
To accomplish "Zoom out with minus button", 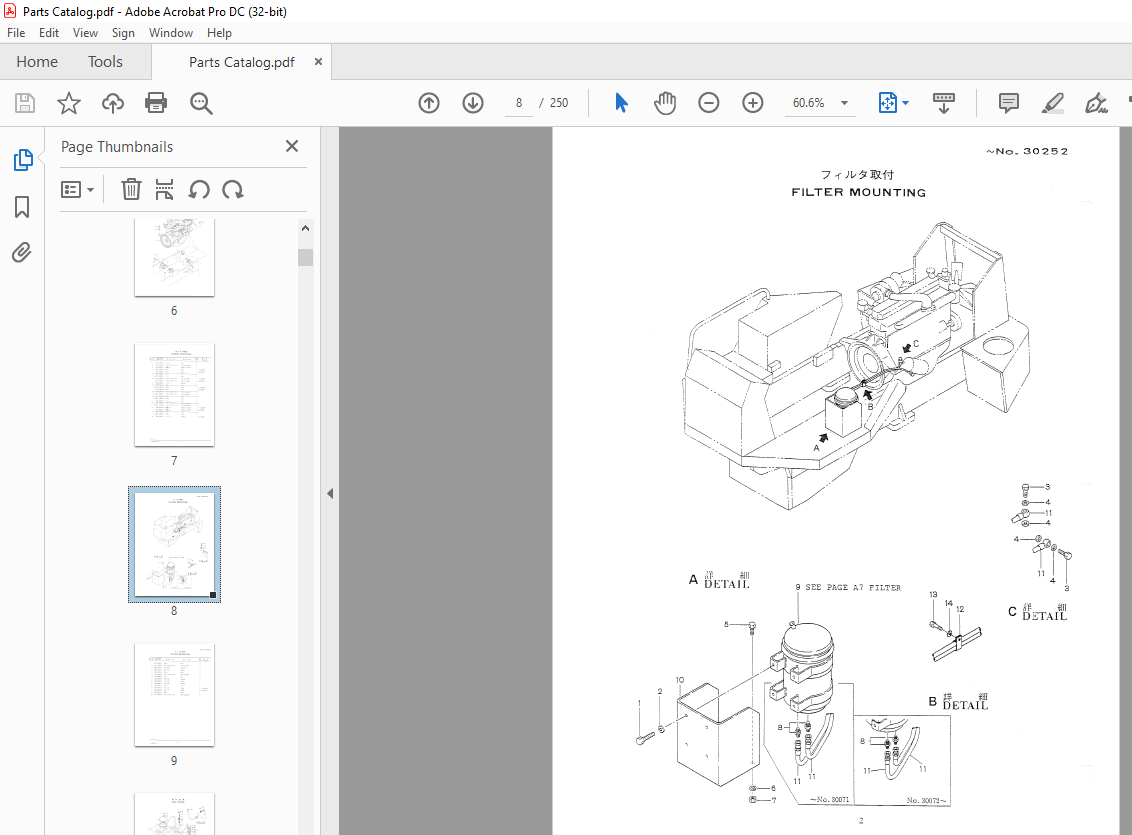I will 709,103.
